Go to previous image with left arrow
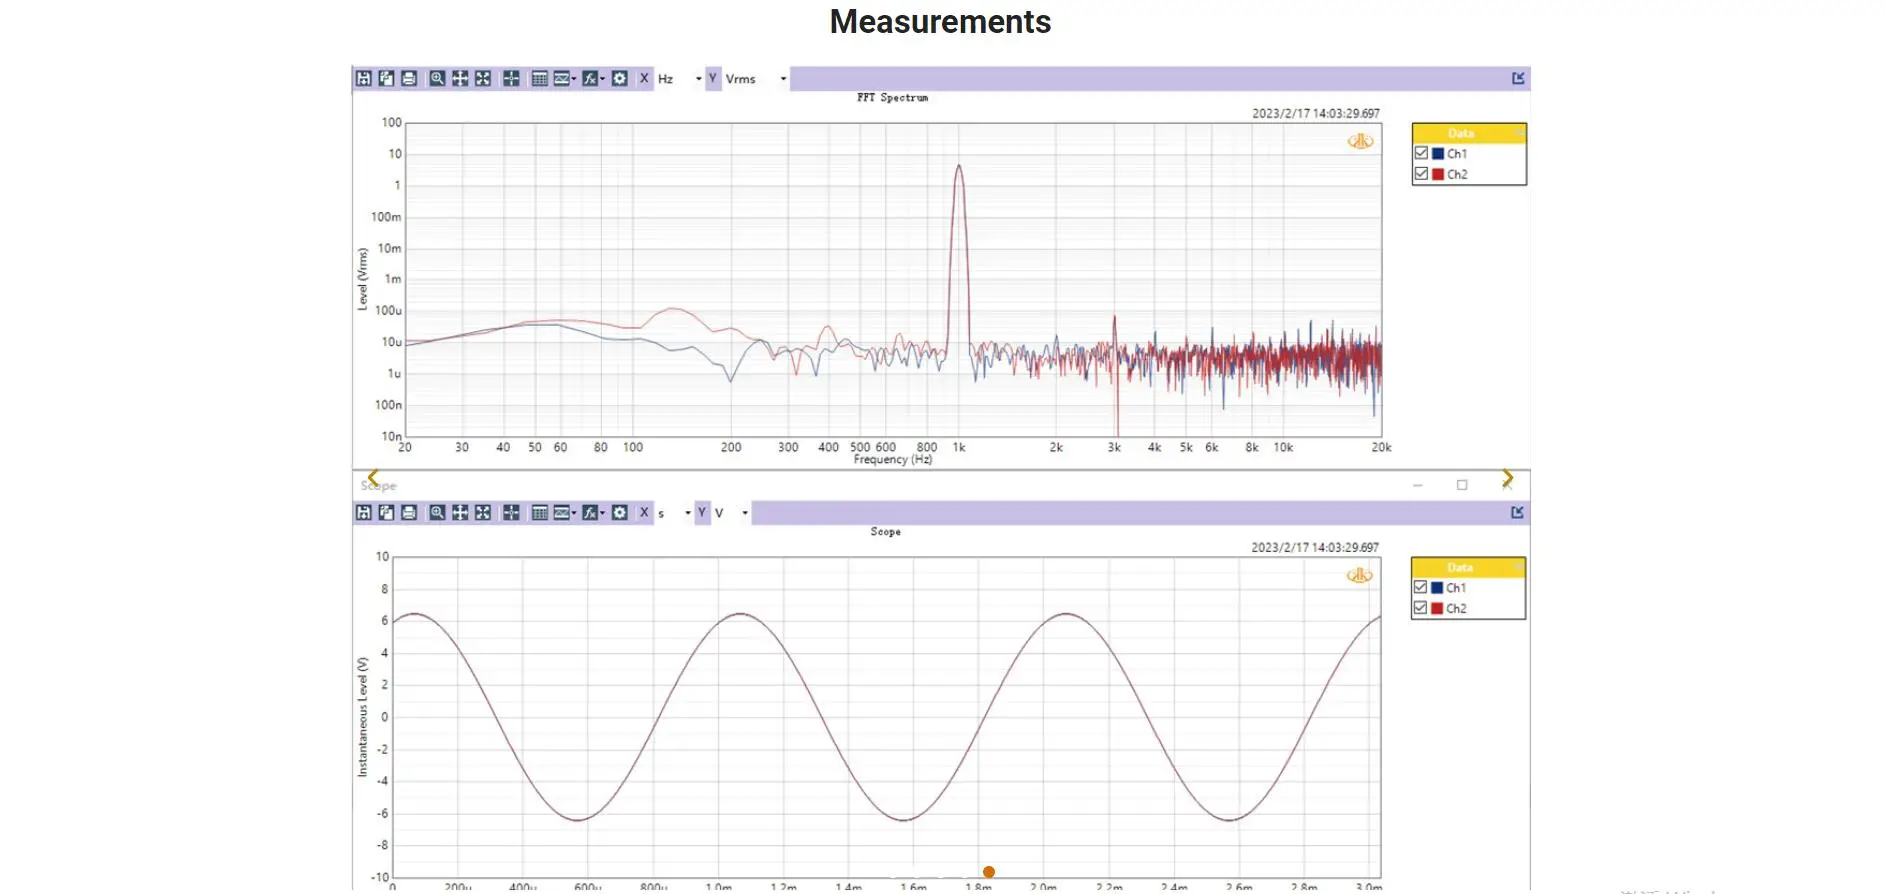 [x=373, y=479]
